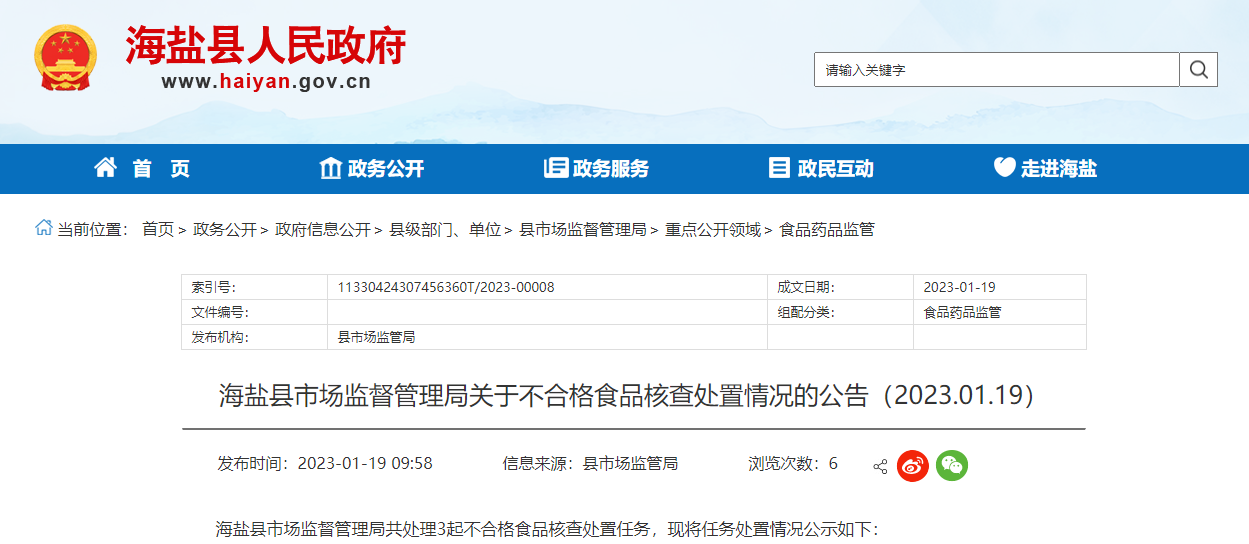Go to 食品药品监管 breadcrumb link

827,229
